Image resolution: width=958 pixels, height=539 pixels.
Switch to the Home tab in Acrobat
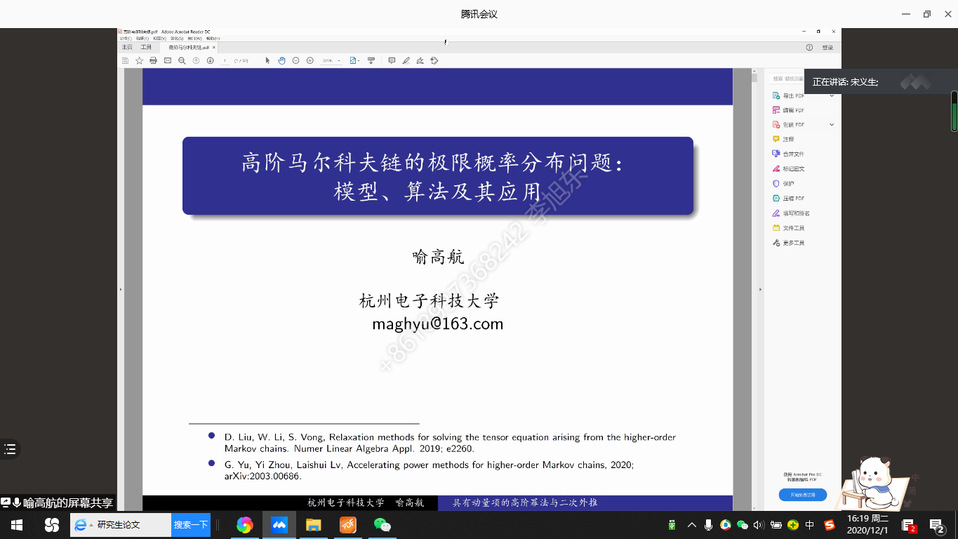click(x=127, y=47)
